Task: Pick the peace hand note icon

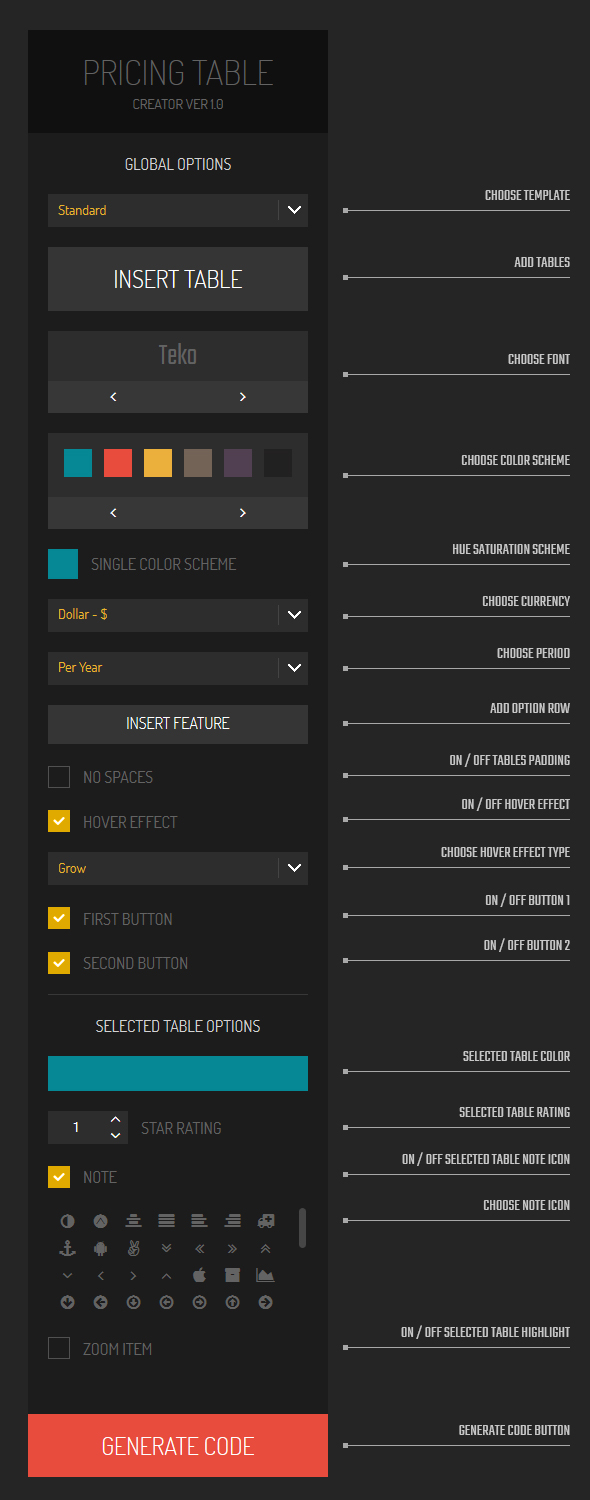Action: point(133,1247)
